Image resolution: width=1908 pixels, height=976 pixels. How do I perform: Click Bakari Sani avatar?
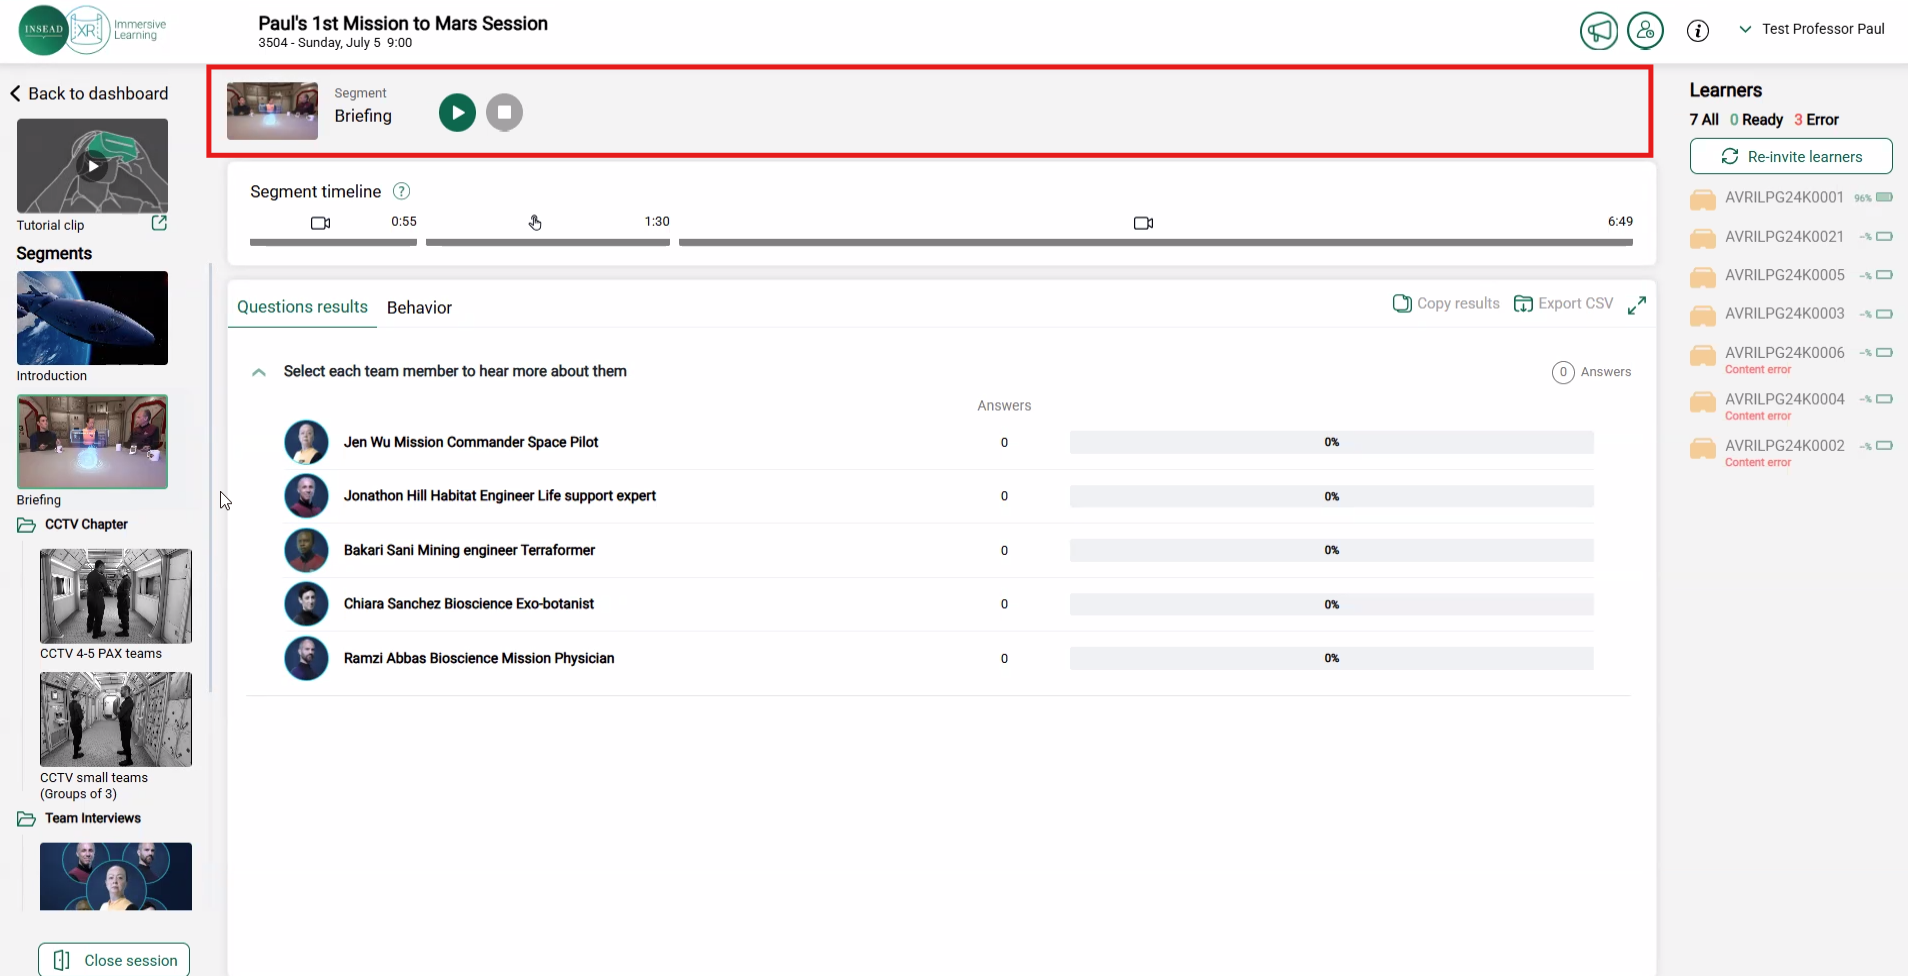point(306,550)
